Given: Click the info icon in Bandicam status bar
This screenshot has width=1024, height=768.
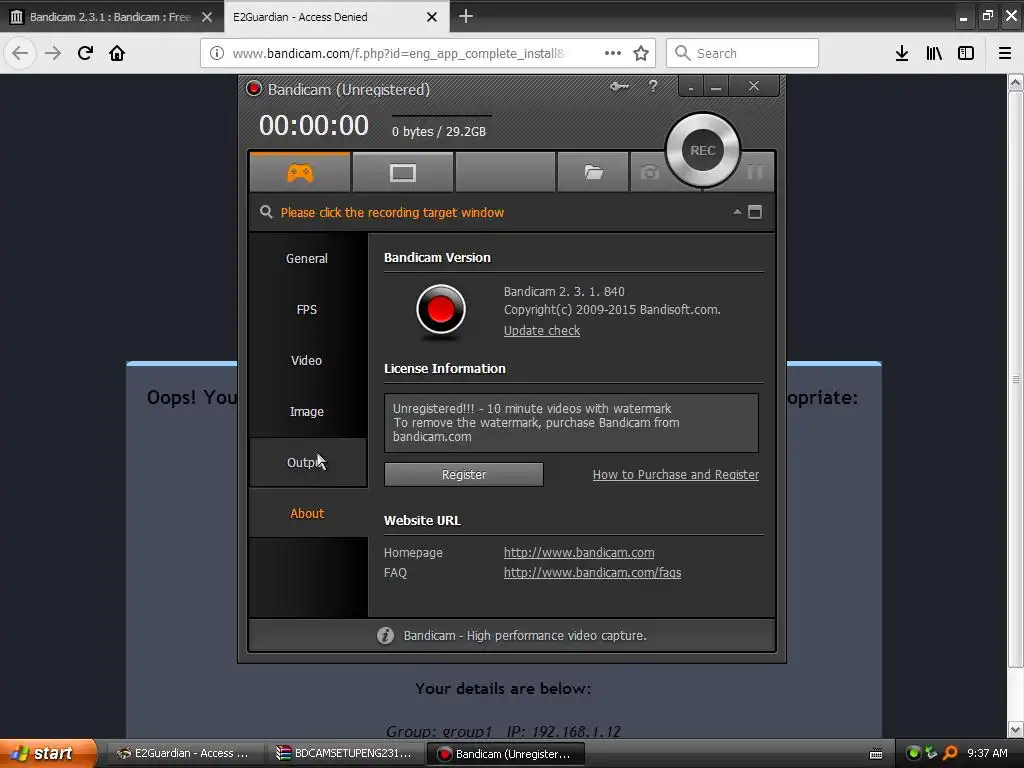Looking at the screenshot, I should 385,635.
